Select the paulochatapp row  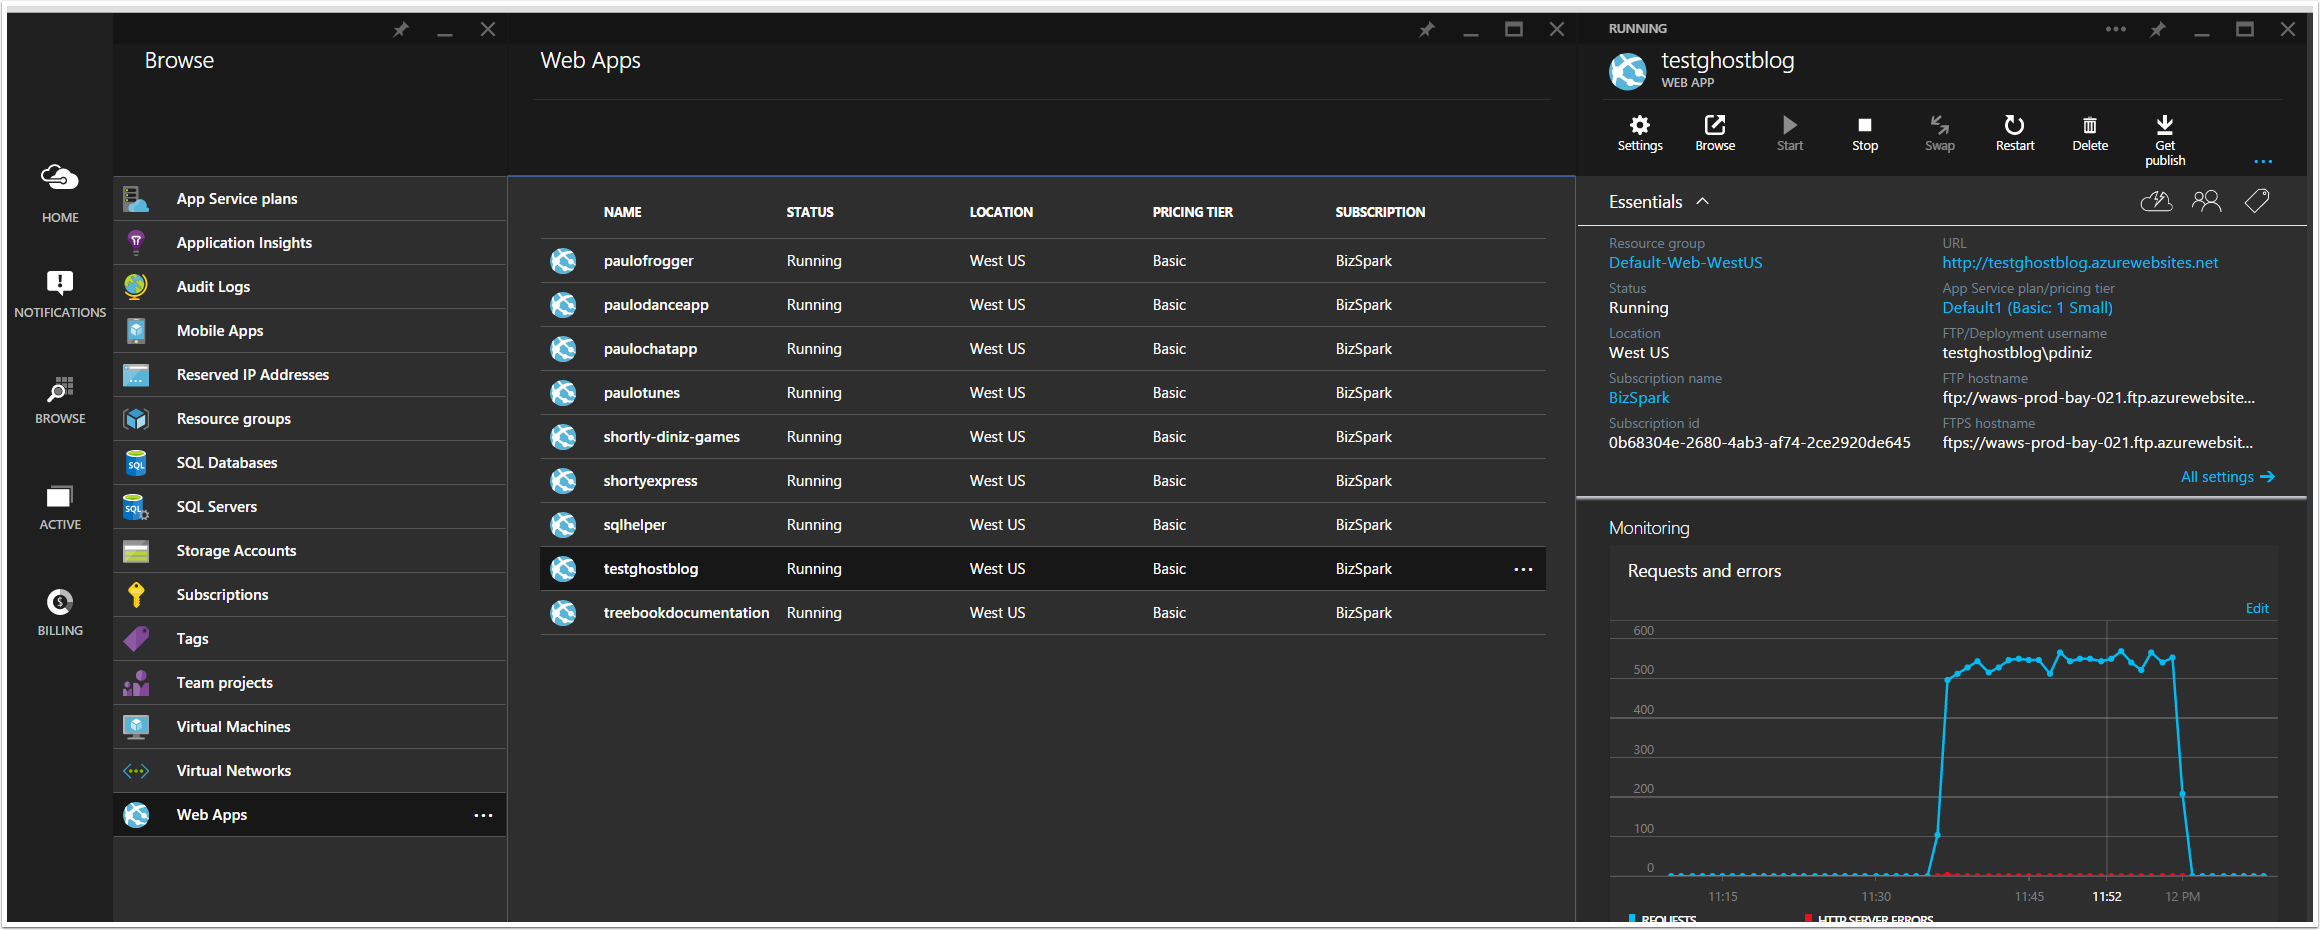click(x=1043, y=349)
